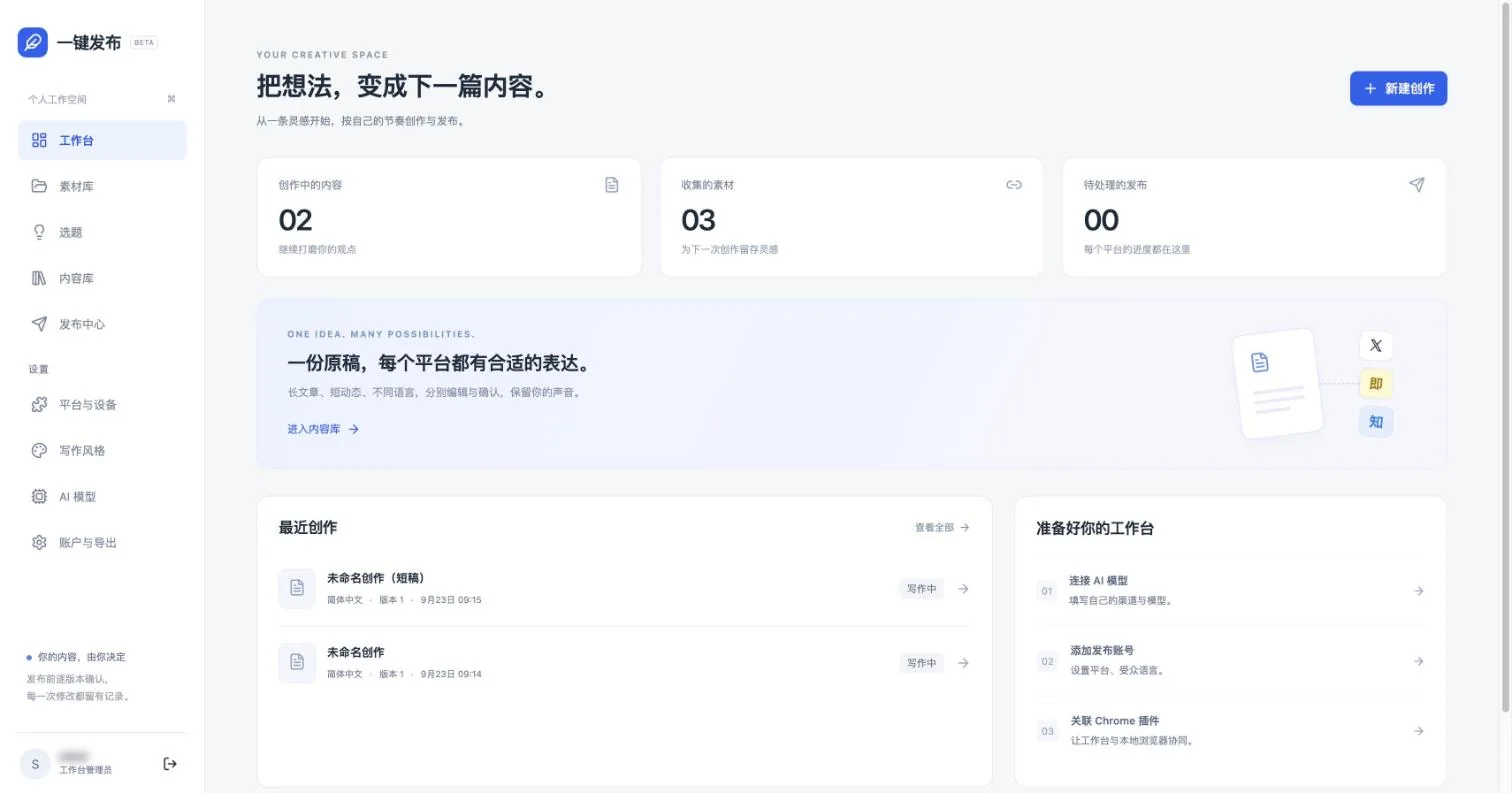Click the 收集的素材 count 03
This screenshot has width=1512, height=793.
pyautogui.click(x=698, y=220)
